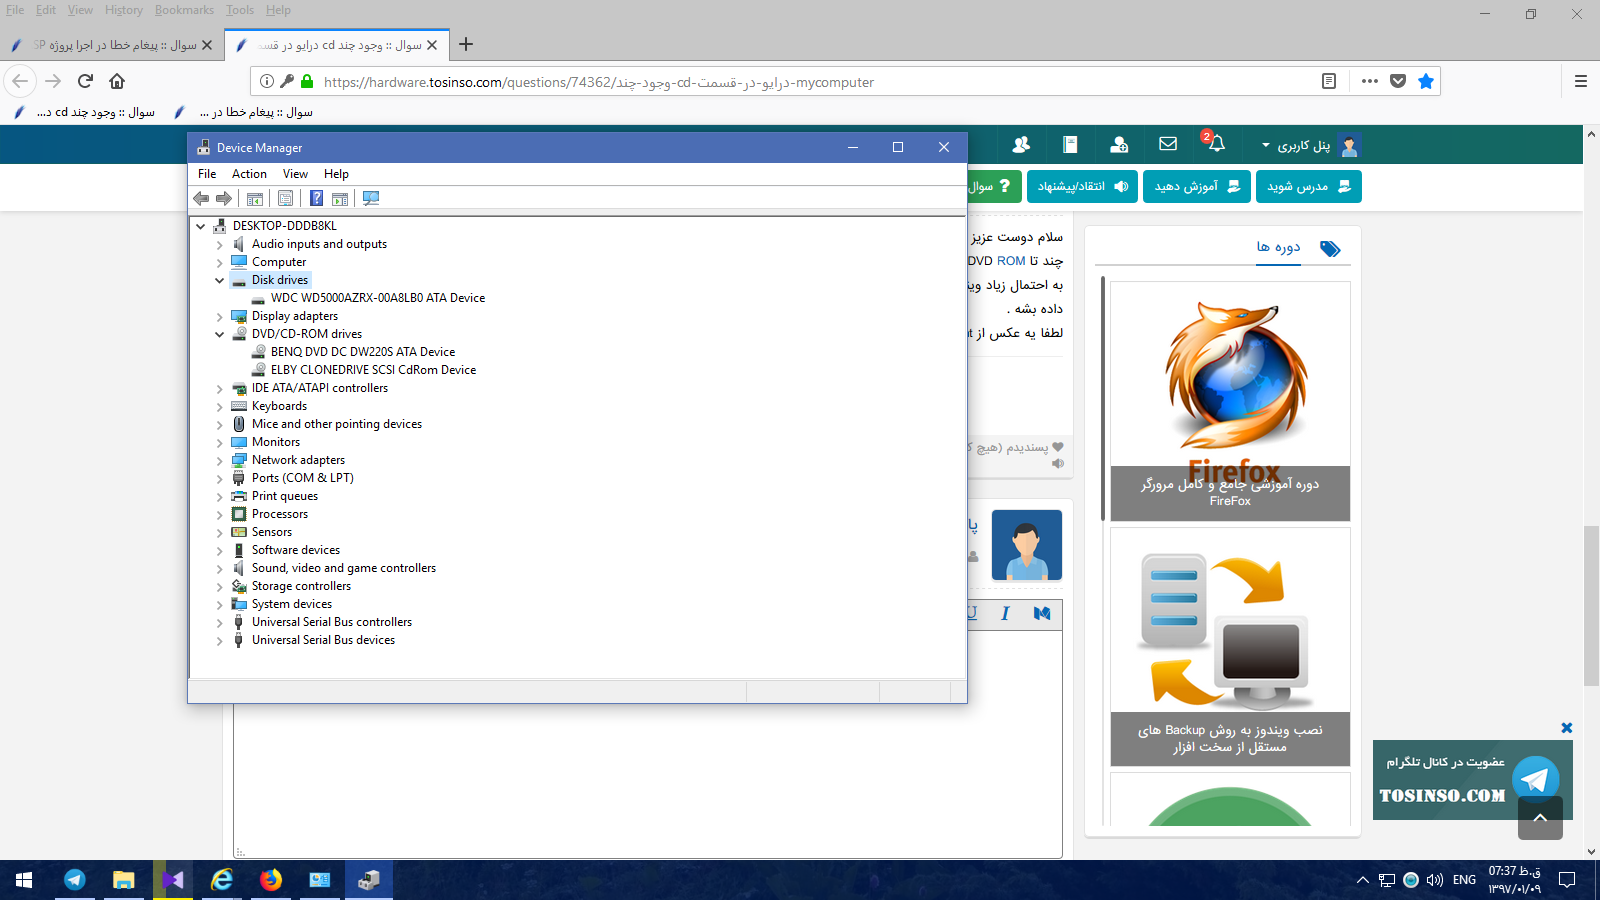Expand Audio inputs and outputs

(220, 244)
